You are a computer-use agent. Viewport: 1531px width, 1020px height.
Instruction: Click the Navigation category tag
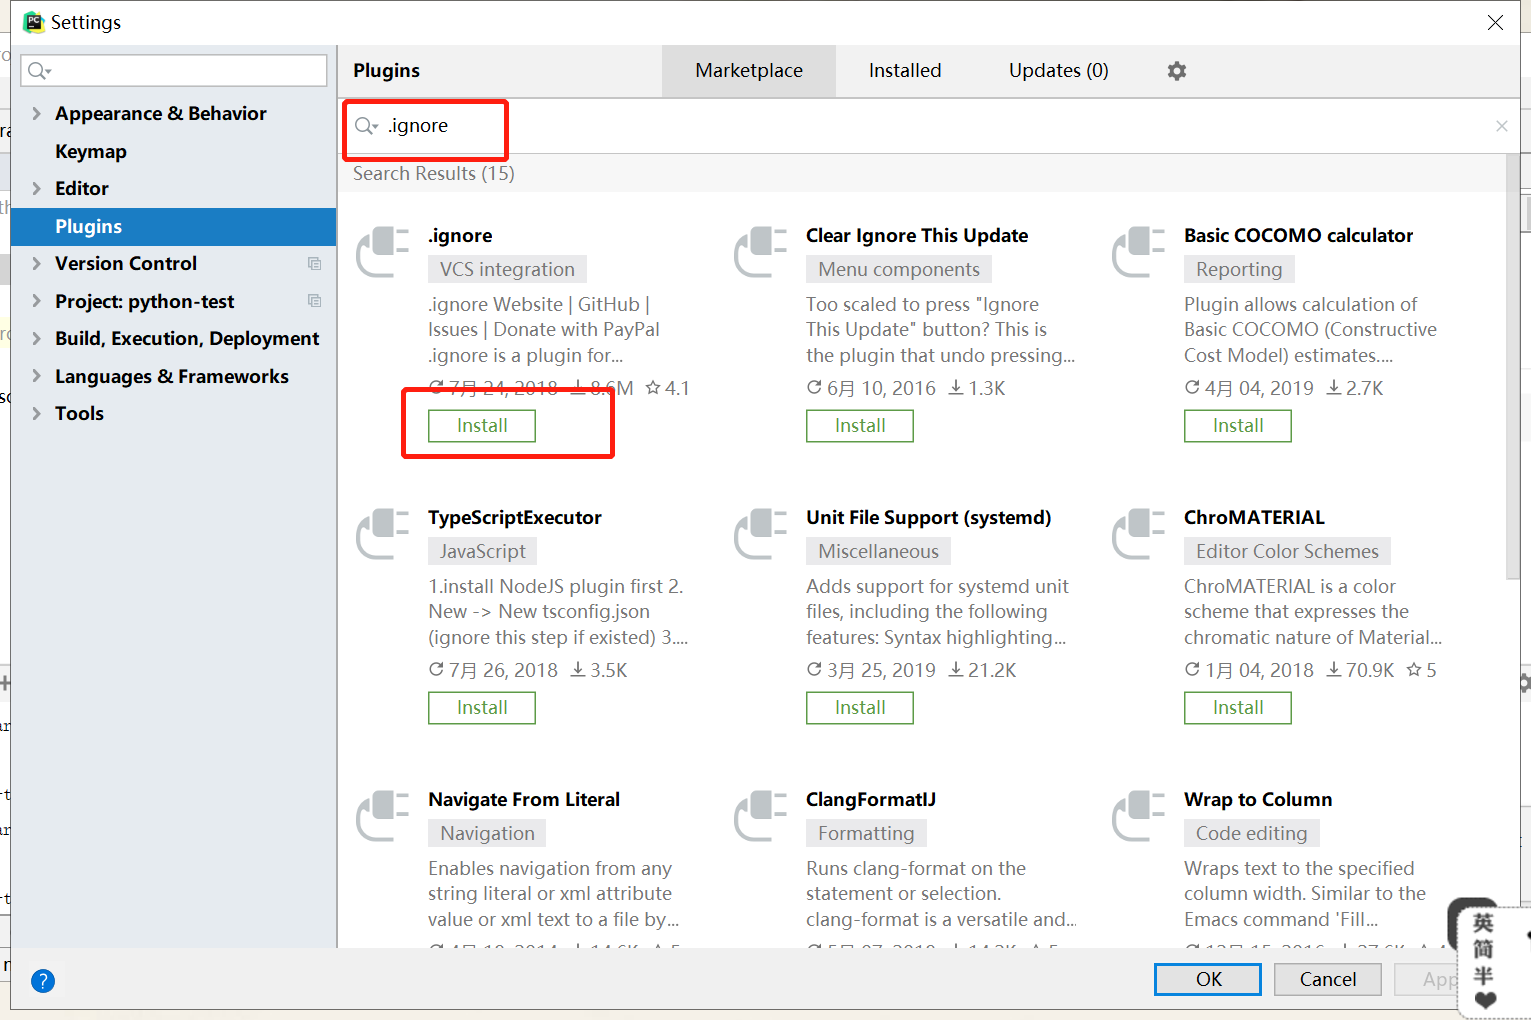coord(487,833)
